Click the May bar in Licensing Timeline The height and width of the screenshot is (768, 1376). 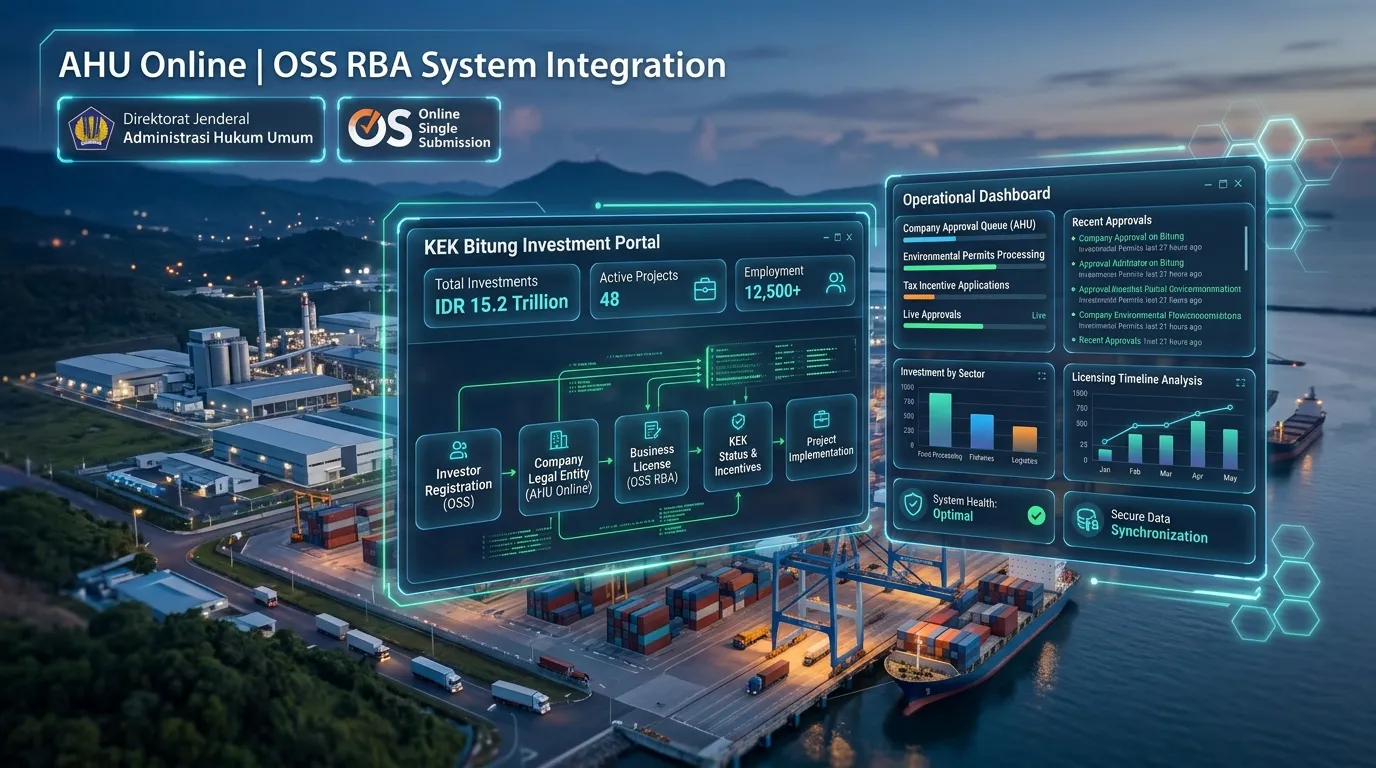pyautogui.click(x=1230, y=448)
